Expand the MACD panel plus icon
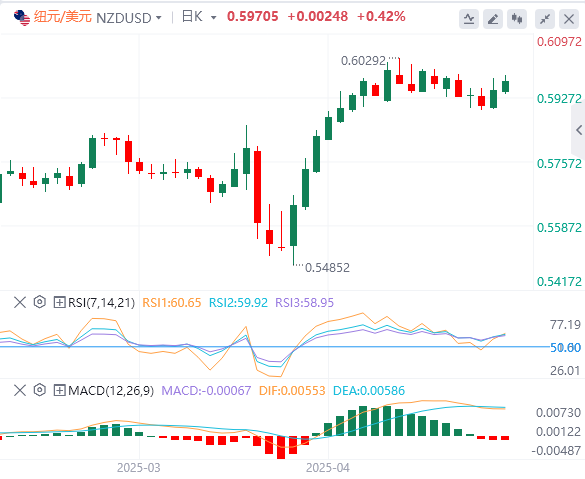This screenshot has height=479, width=585. [59, 391]
